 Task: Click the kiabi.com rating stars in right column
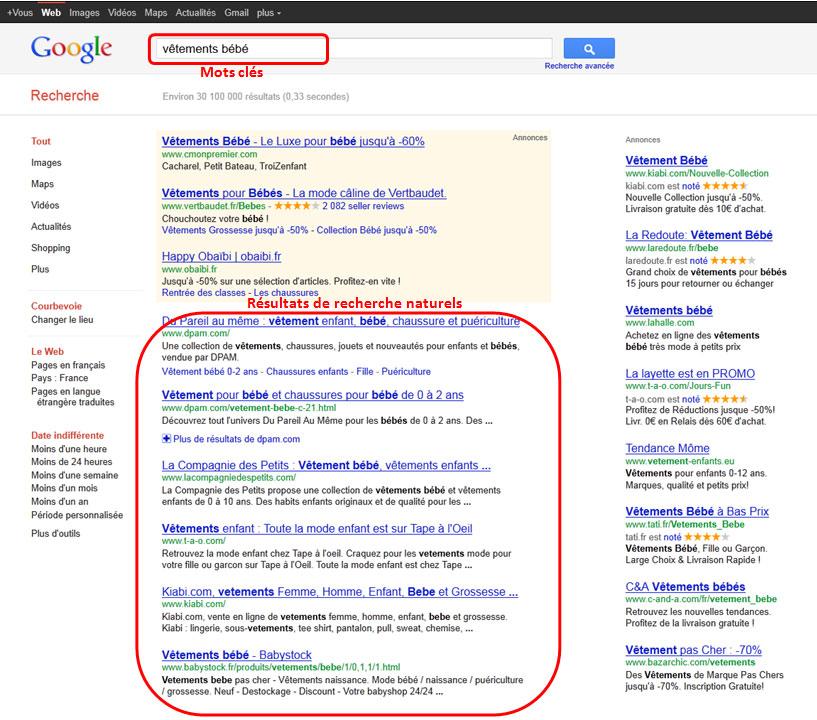tap(724, 186)
